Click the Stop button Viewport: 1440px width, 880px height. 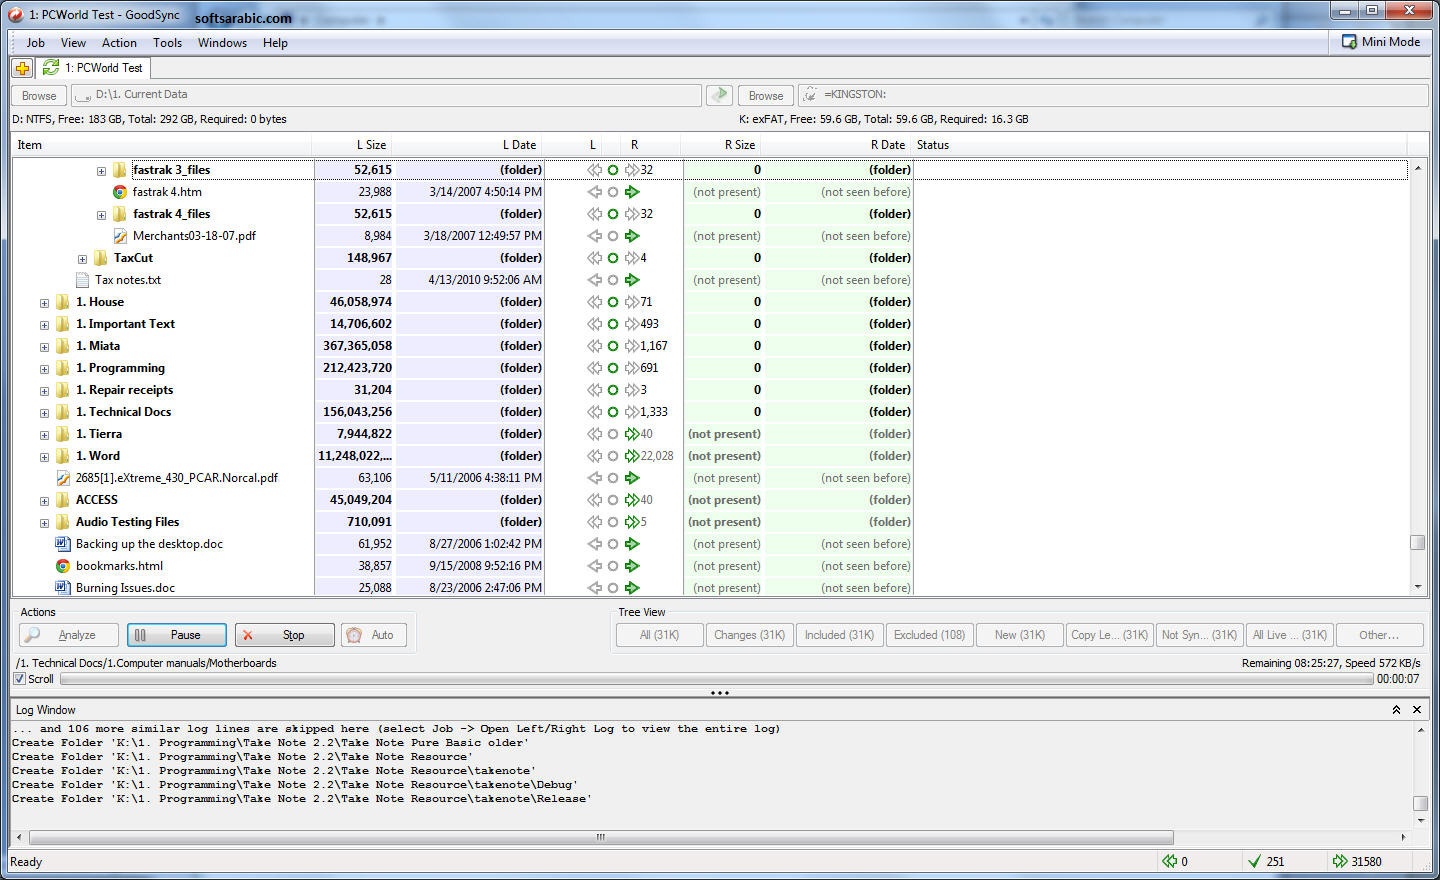tap(284, 635)
